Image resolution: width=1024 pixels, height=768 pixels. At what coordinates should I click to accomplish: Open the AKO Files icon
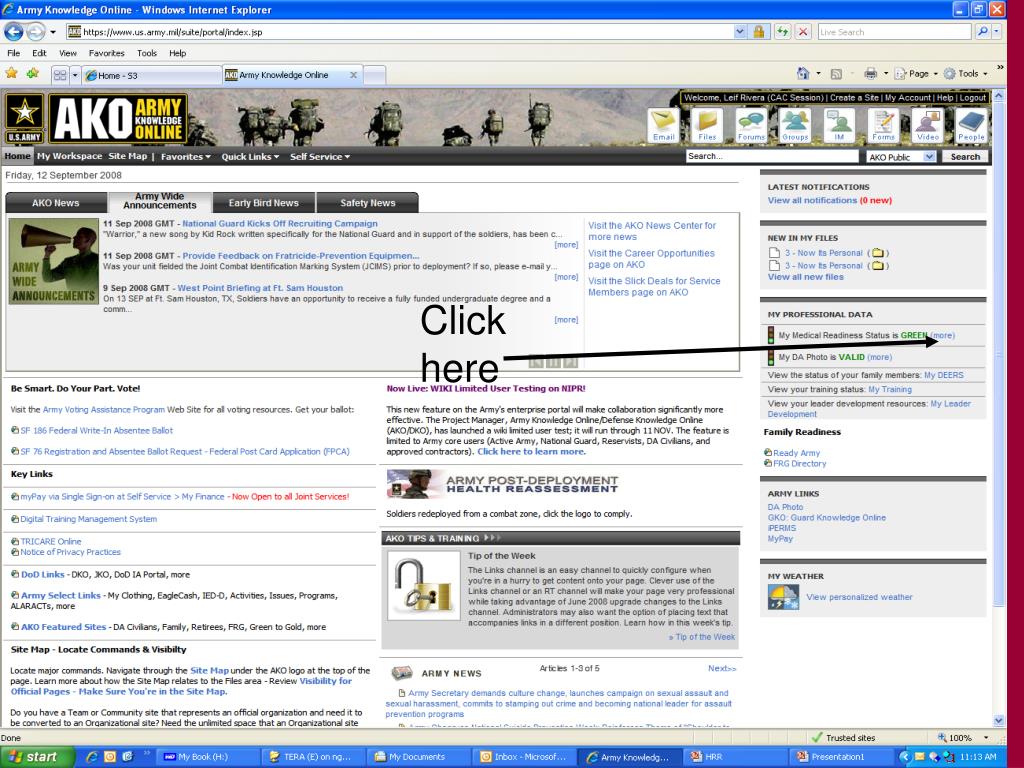(707, 125)
